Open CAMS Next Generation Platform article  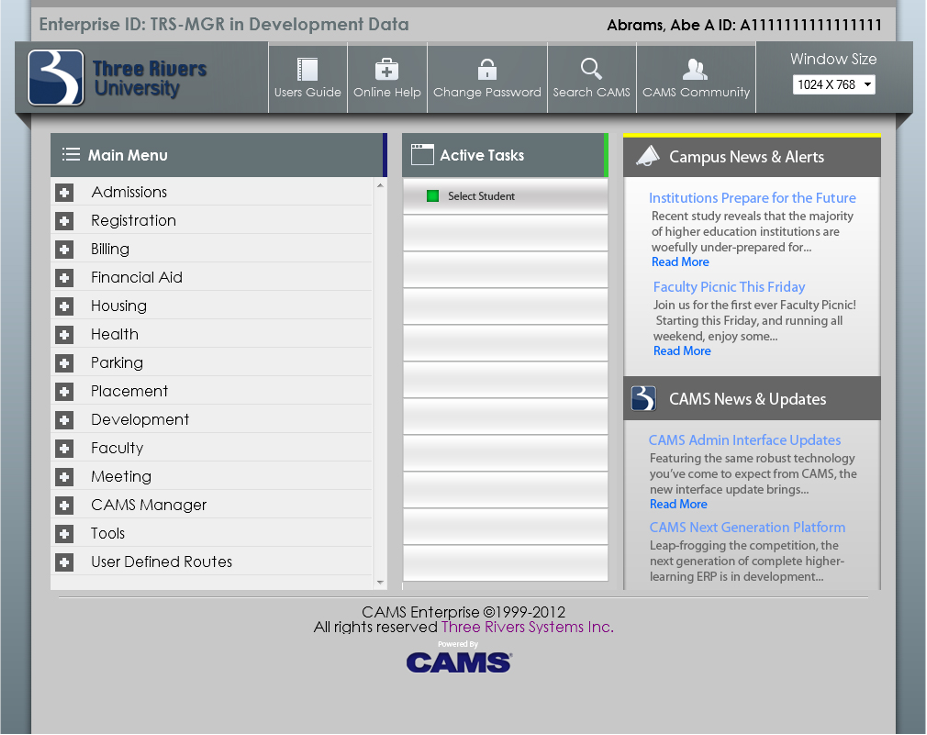coord(747,527)
